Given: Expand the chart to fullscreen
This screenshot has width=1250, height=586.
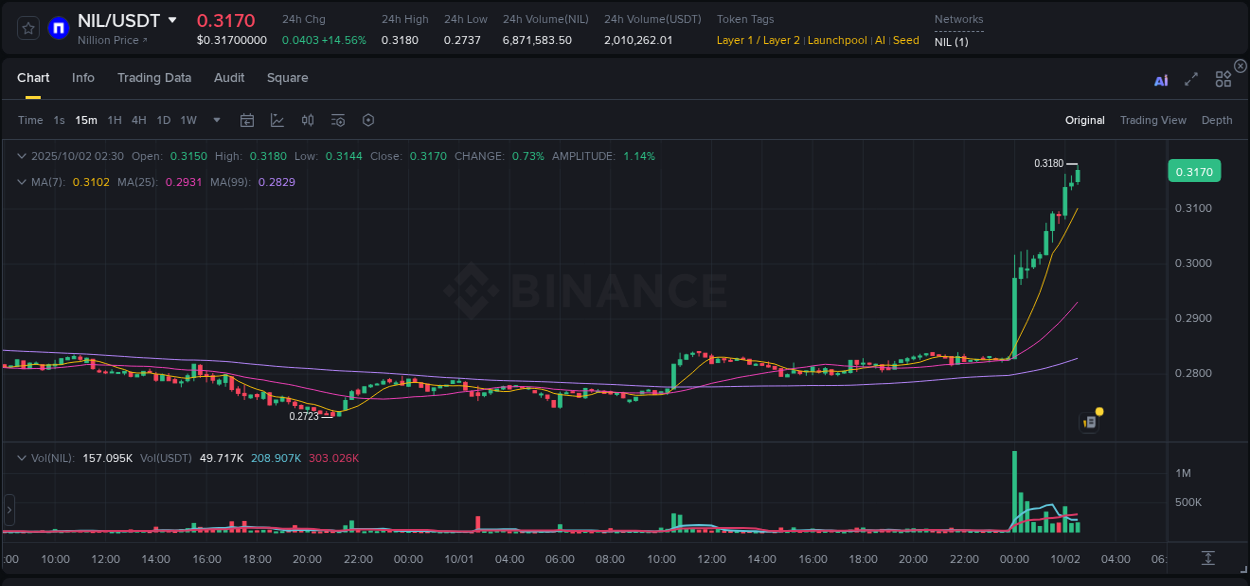Looking at the screenshot, I should (1191, 79).
